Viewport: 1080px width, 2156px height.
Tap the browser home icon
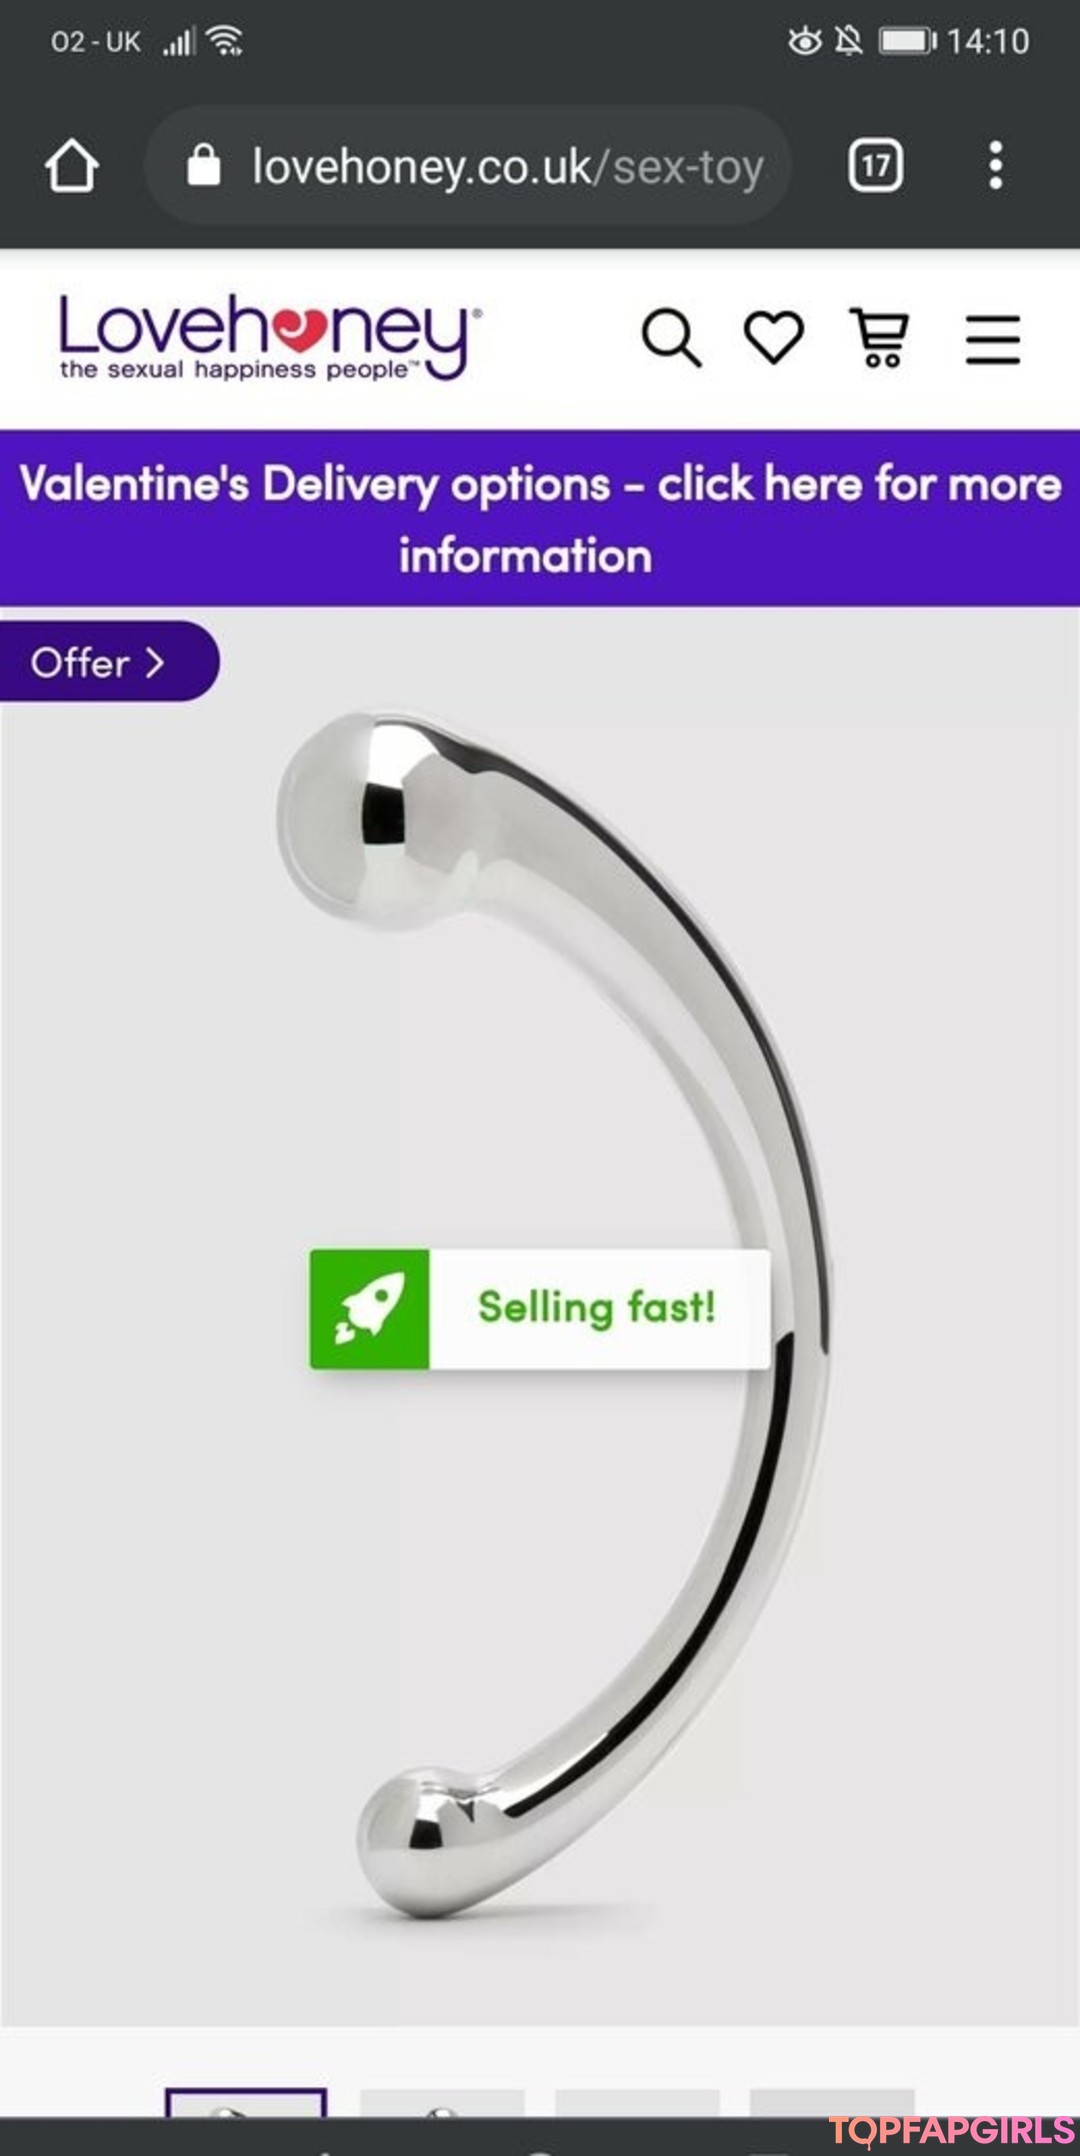point(72,166)
